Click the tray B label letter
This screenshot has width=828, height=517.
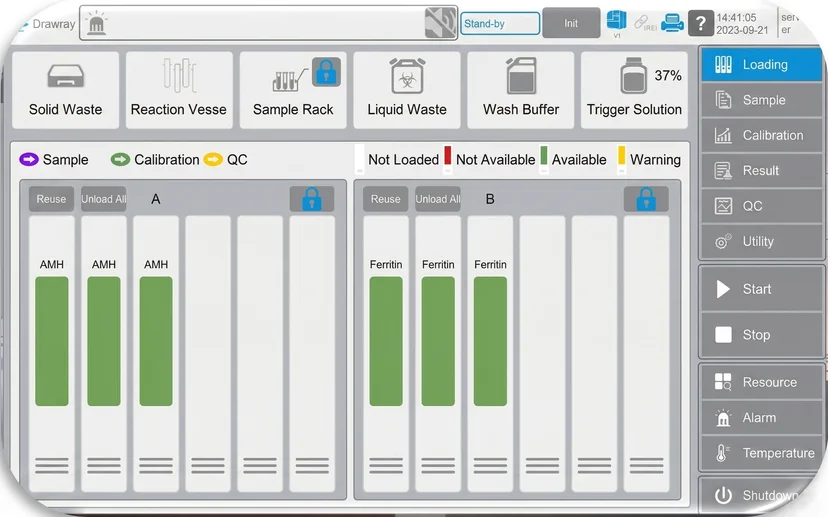click(x=490, y=199)
